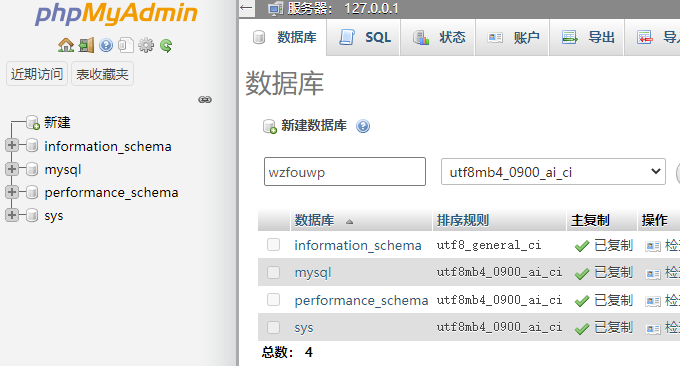Screen dimensions: 680x366
Task: Click 新建数据库 database icon in main panel
Action: [270, 126]
